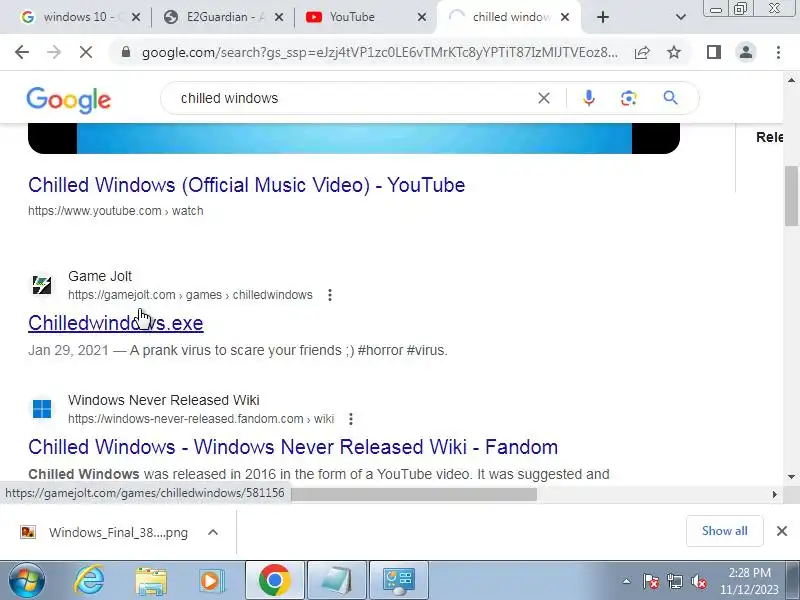Open more options for the Game Jolt result

(330, 295)
